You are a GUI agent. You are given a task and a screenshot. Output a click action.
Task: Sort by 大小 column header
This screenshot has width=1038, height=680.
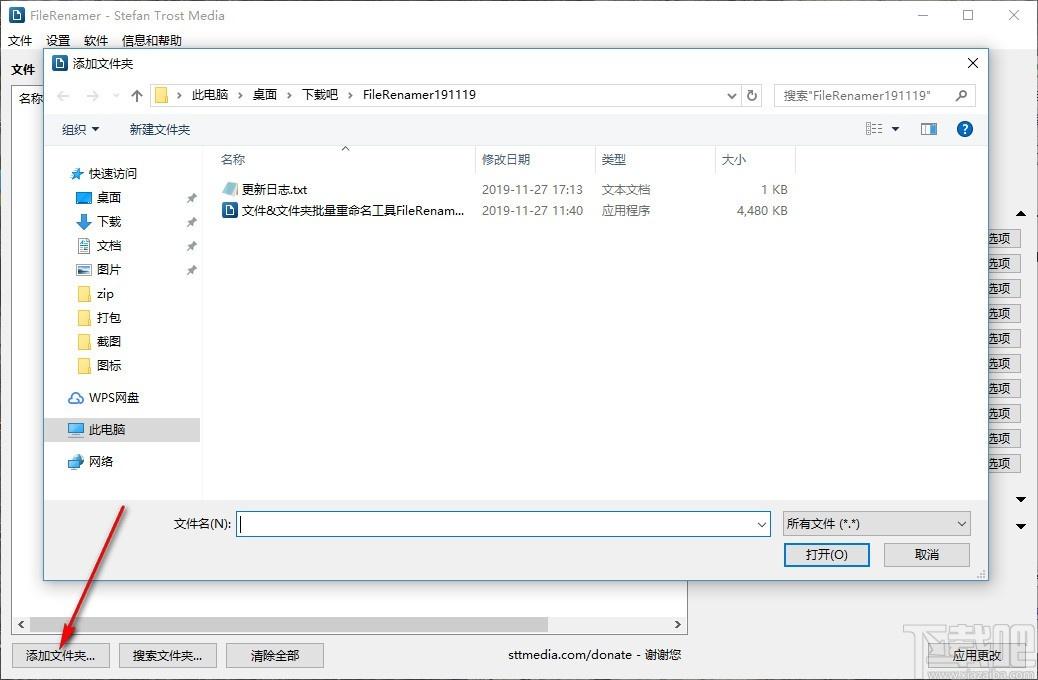tap(733, 160)
